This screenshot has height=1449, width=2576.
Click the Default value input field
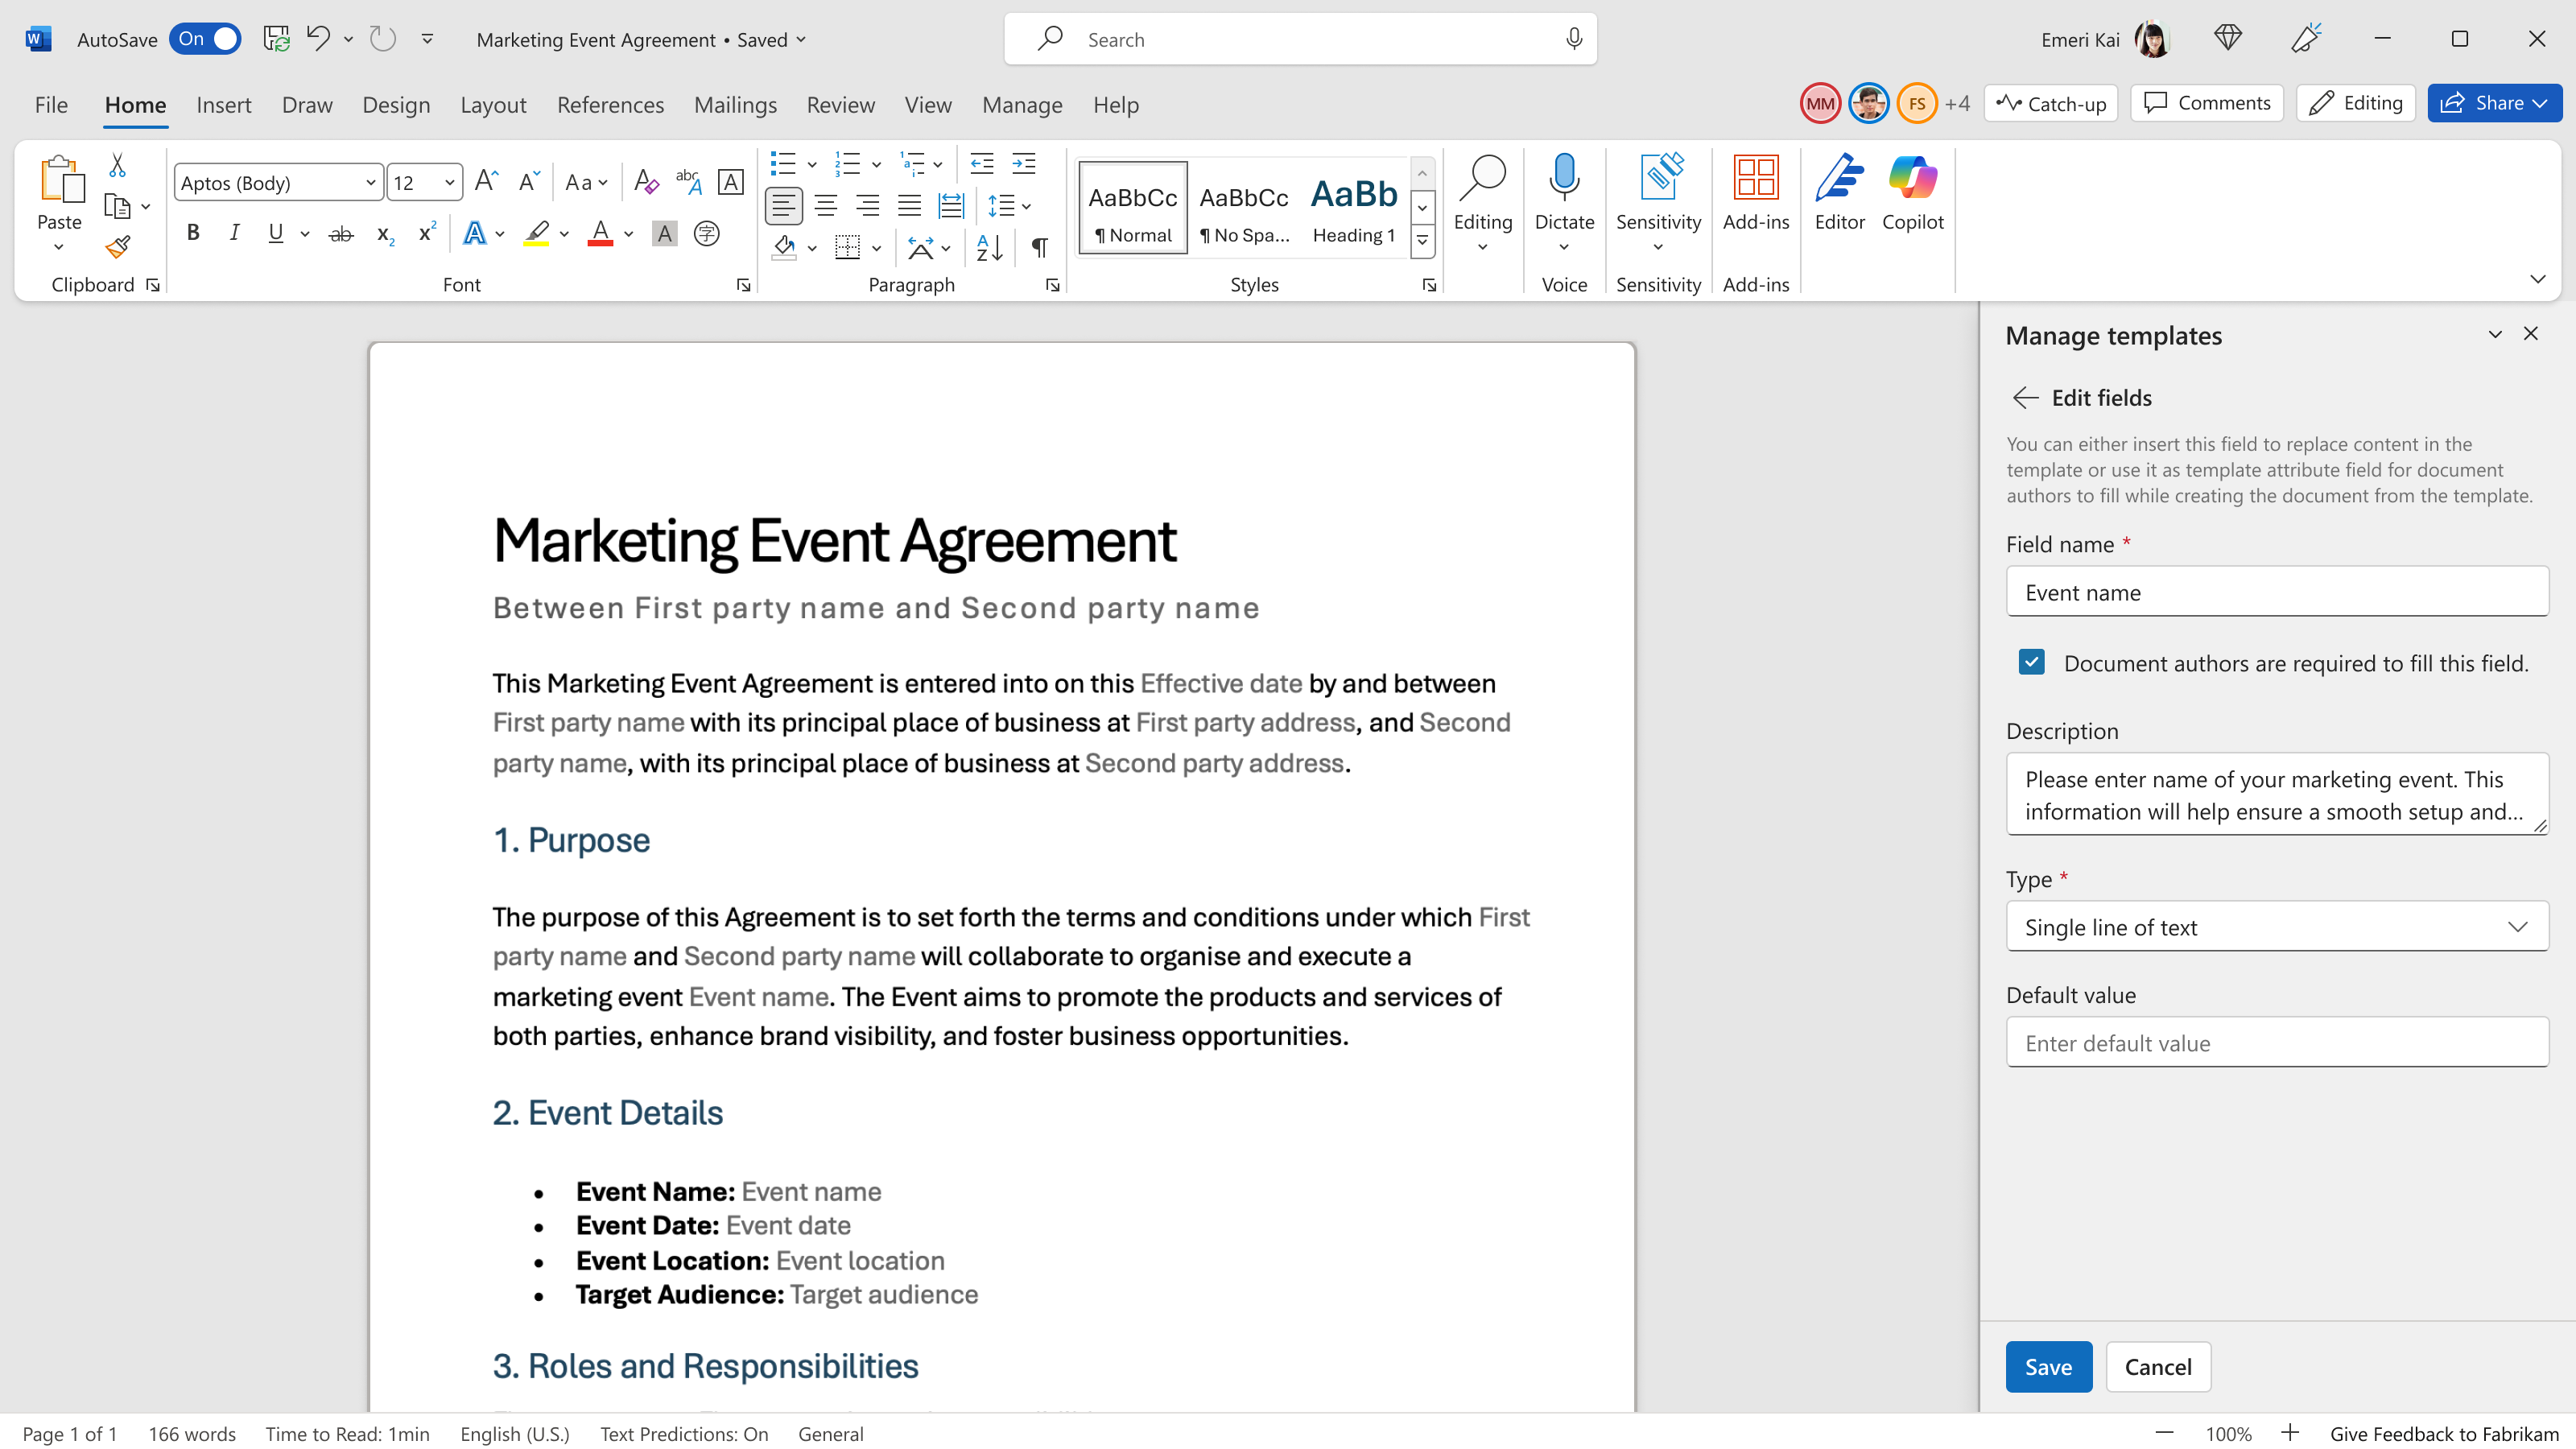click(x=2276, y=1042)
